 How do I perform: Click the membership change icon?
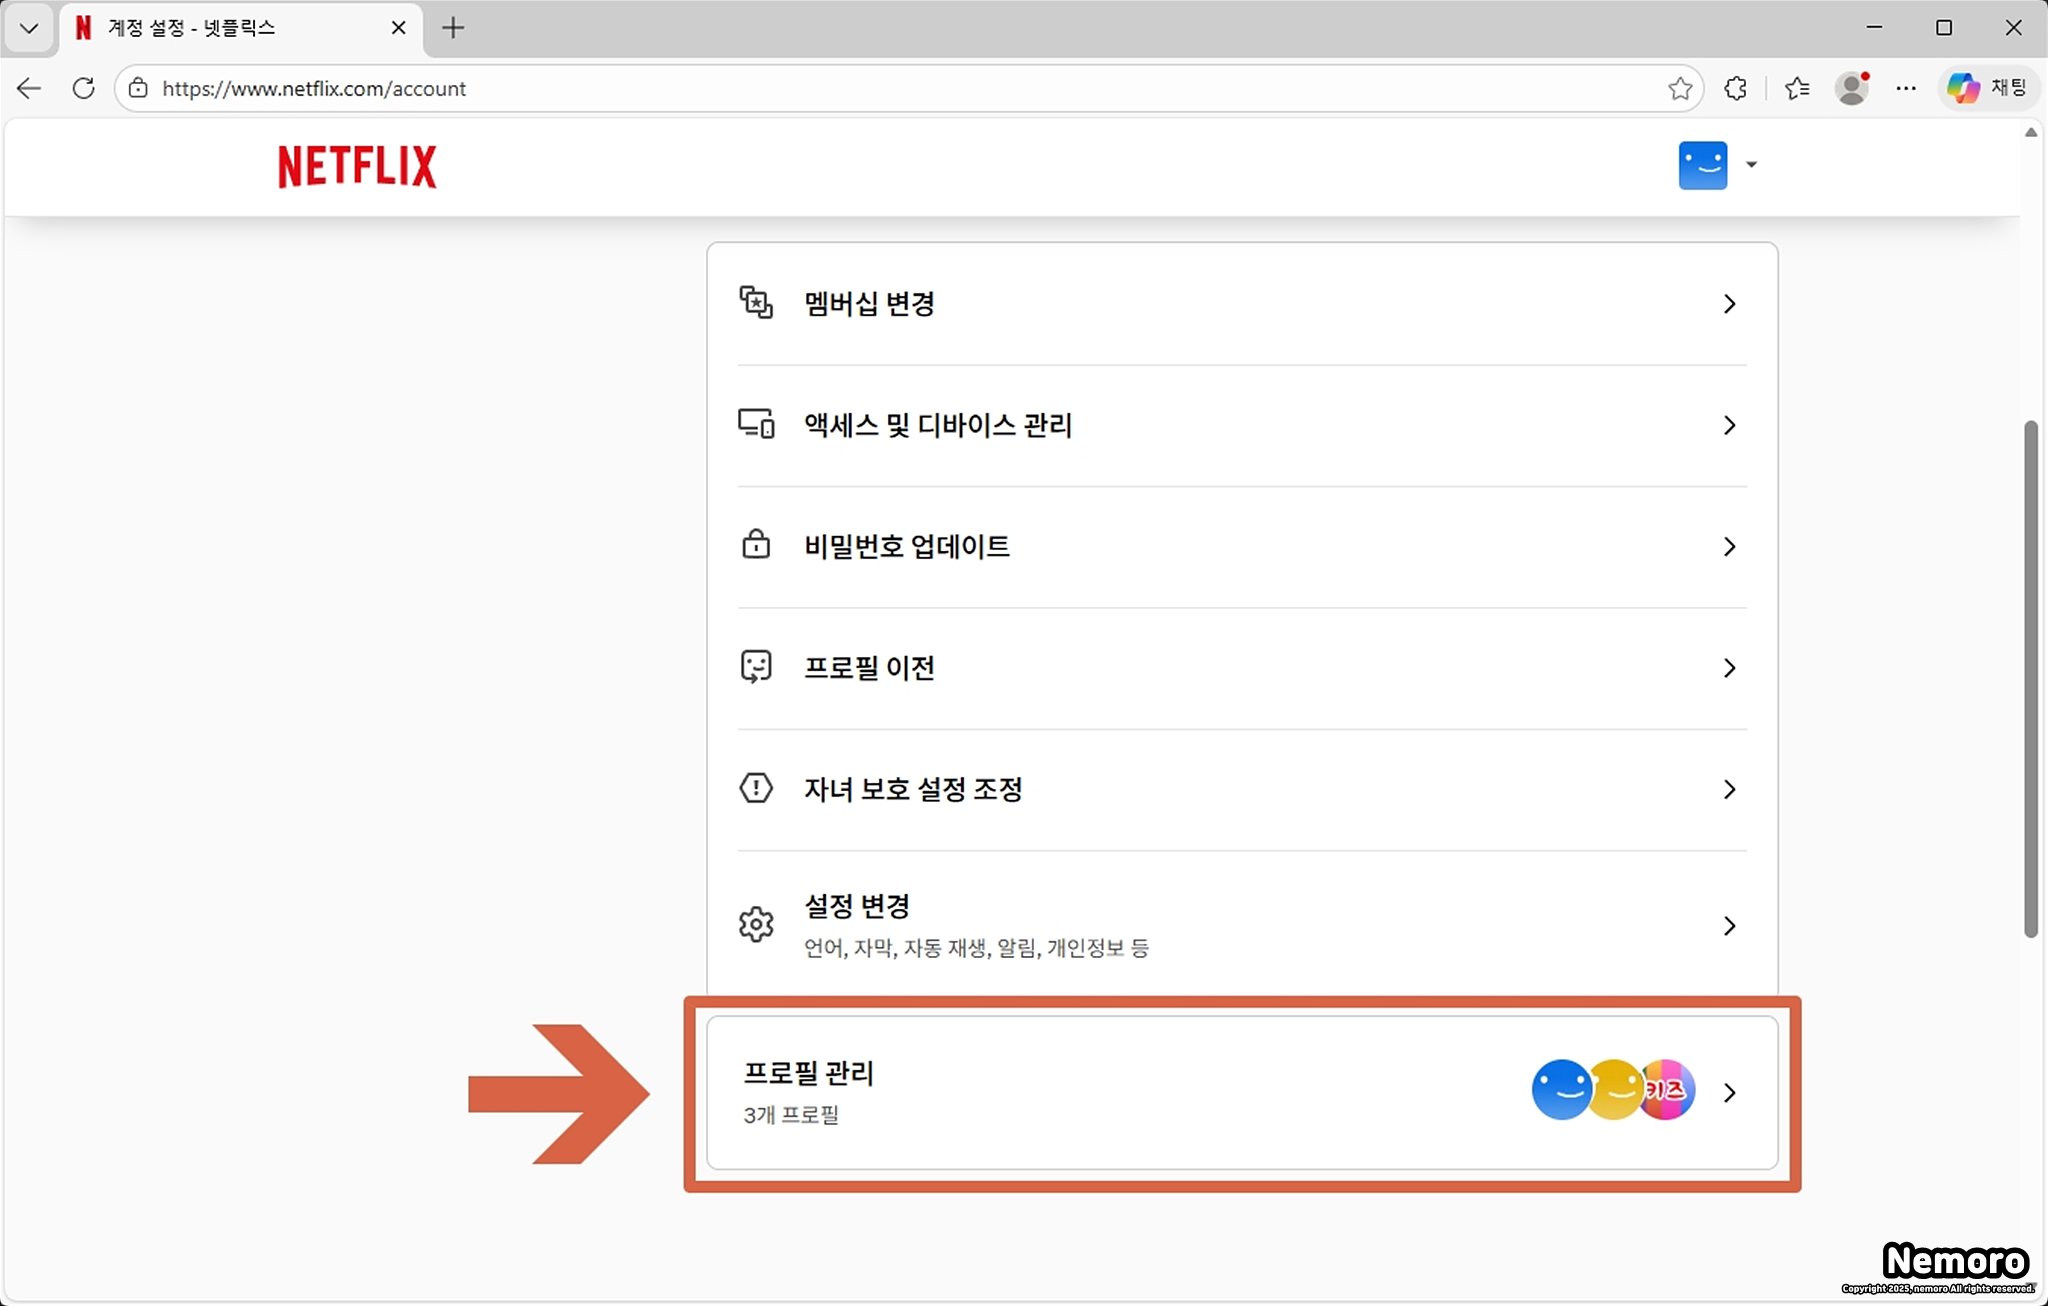756,303
